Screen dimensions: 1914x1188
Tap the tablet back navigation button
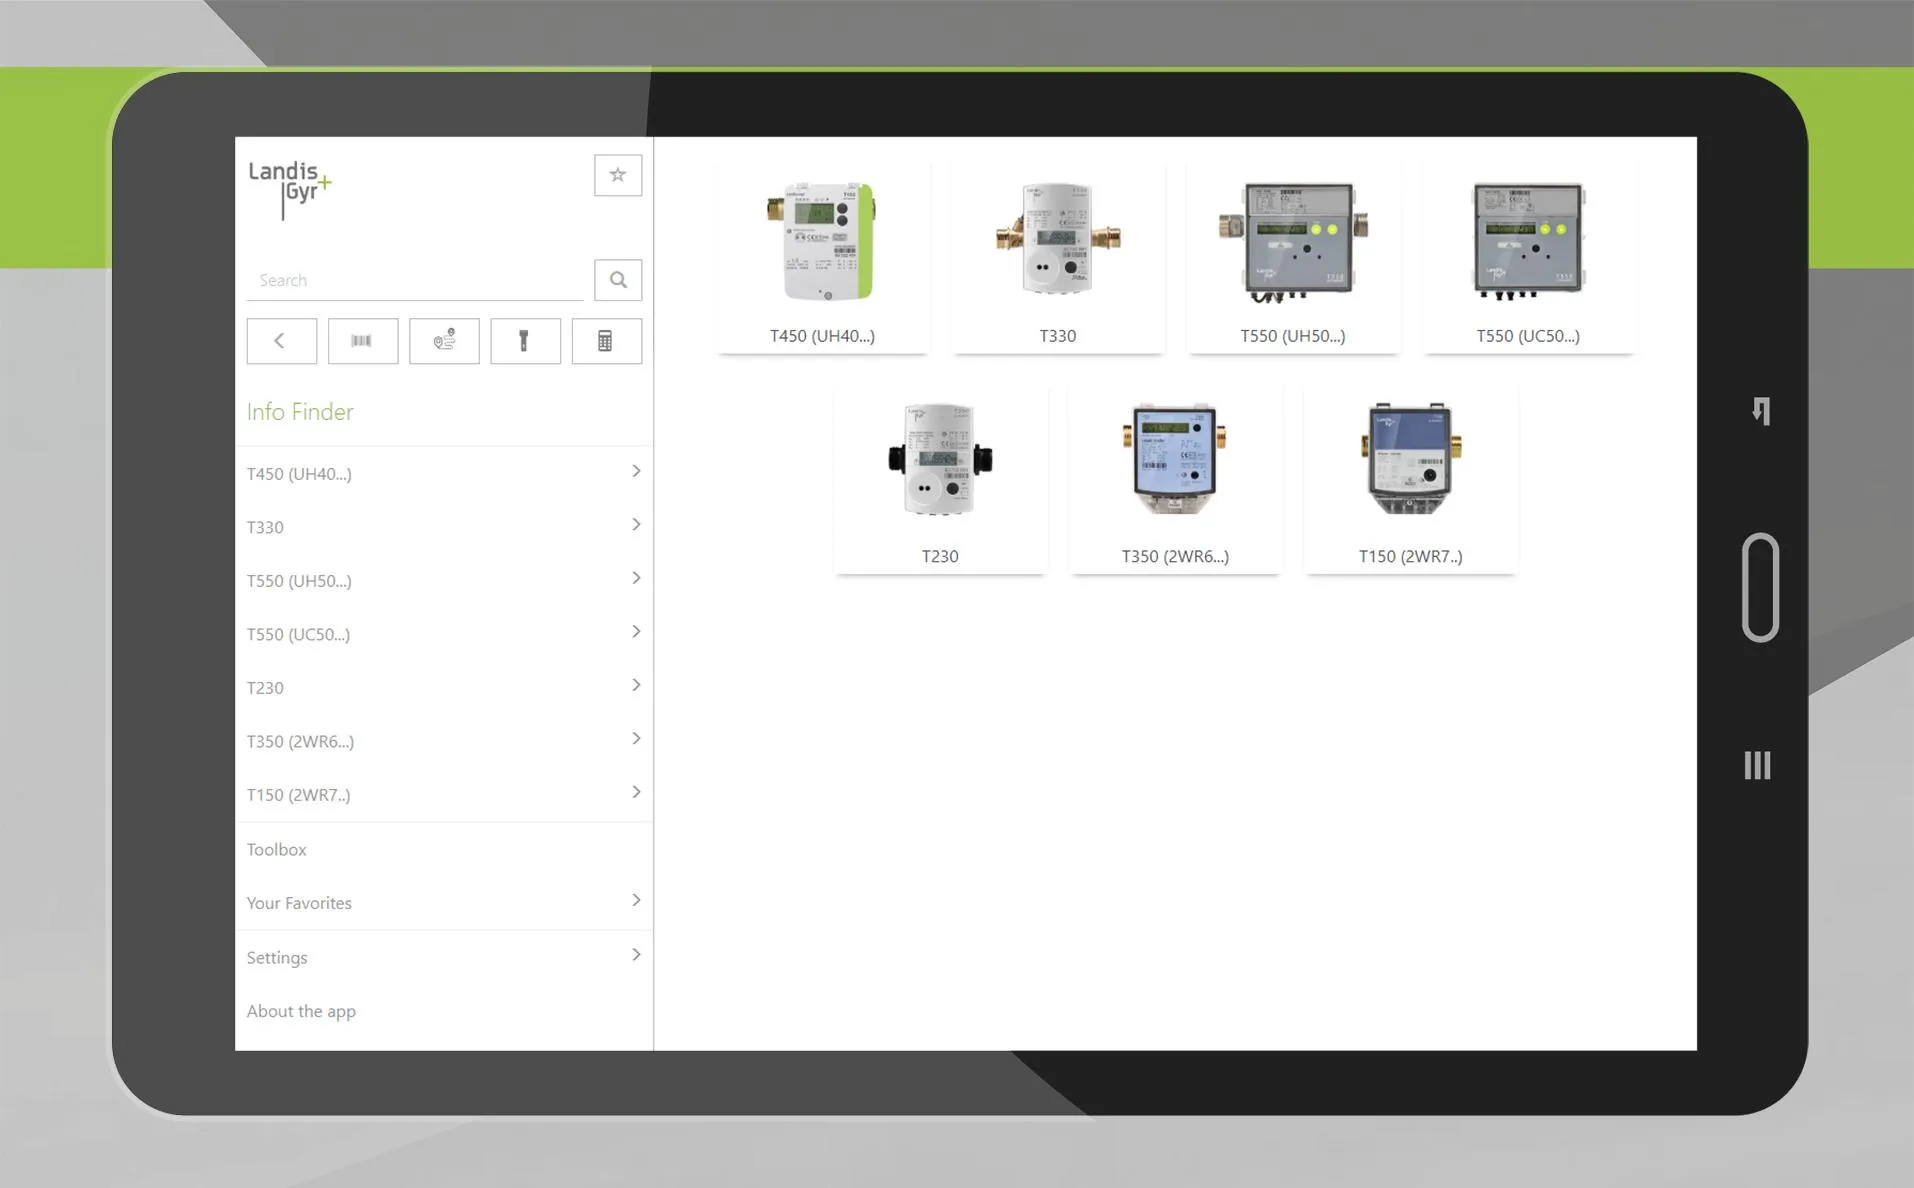pos(1761,411)
